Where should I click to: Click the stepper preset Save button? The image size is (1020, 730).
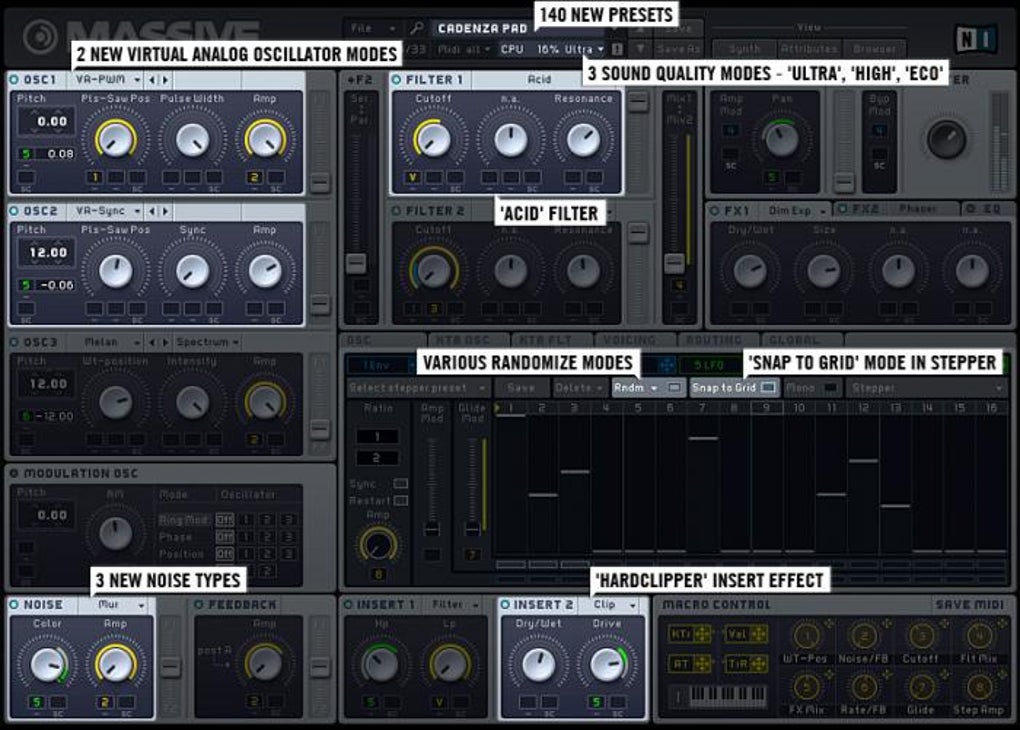[x=520, y=388]
